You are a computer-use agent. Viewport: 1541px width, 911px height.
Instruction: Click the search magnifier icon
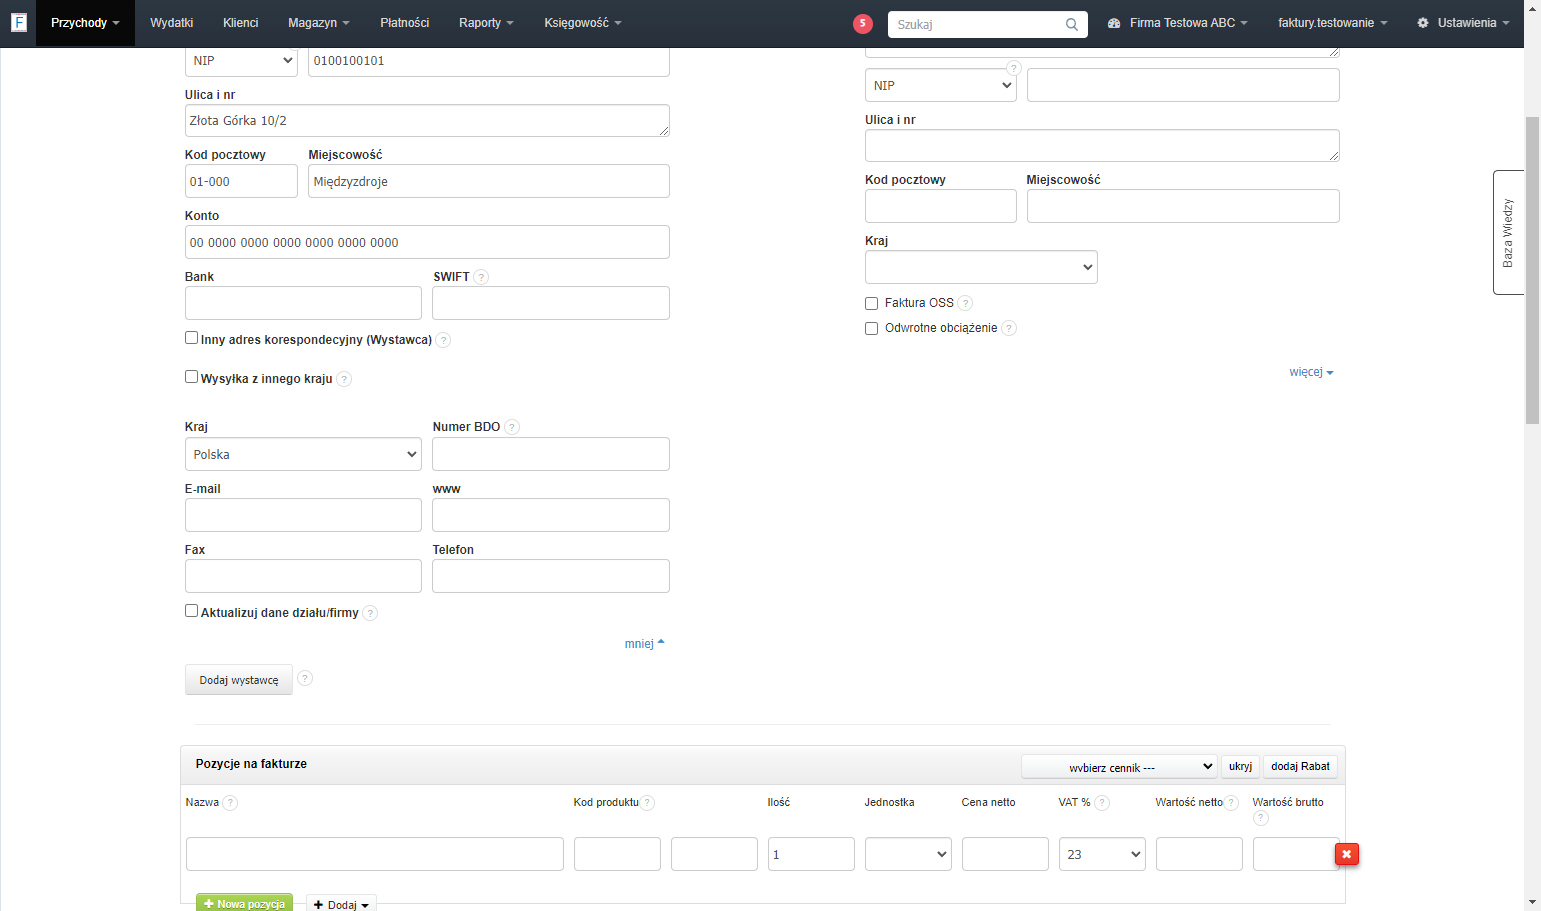click(x=1072, y=24)
